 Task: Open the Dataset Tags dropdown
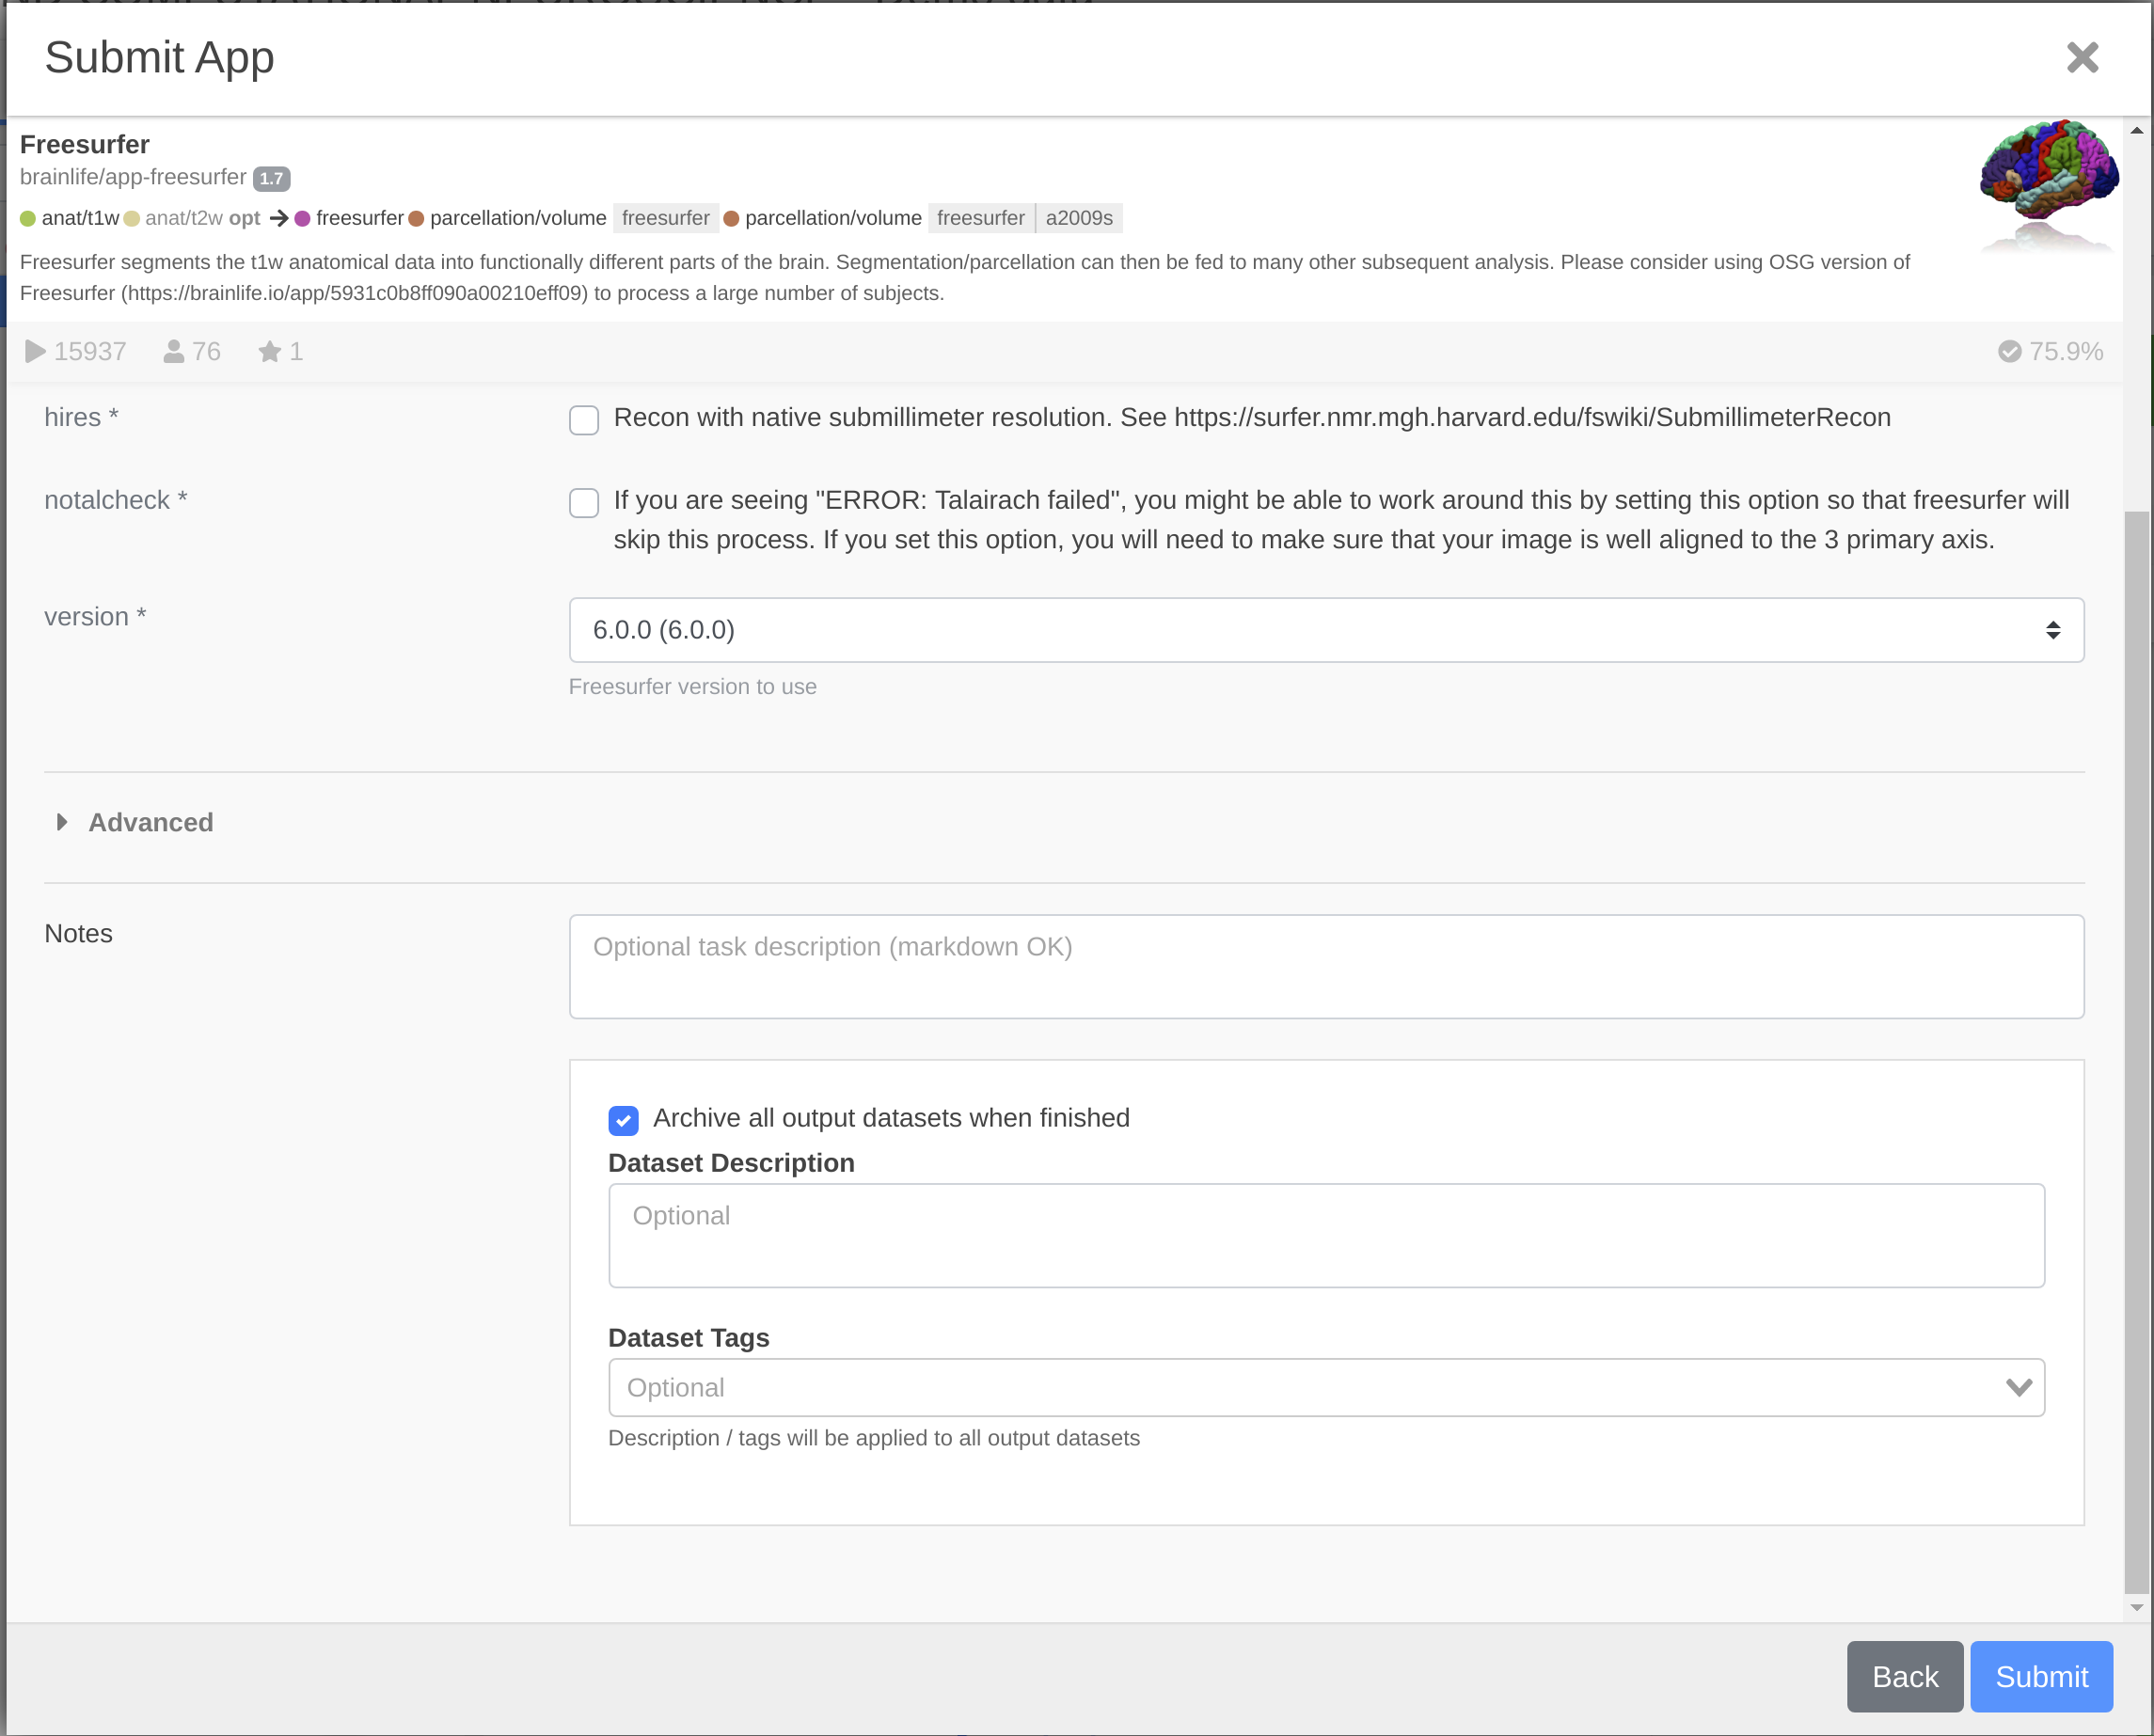coord(1326,1387)
